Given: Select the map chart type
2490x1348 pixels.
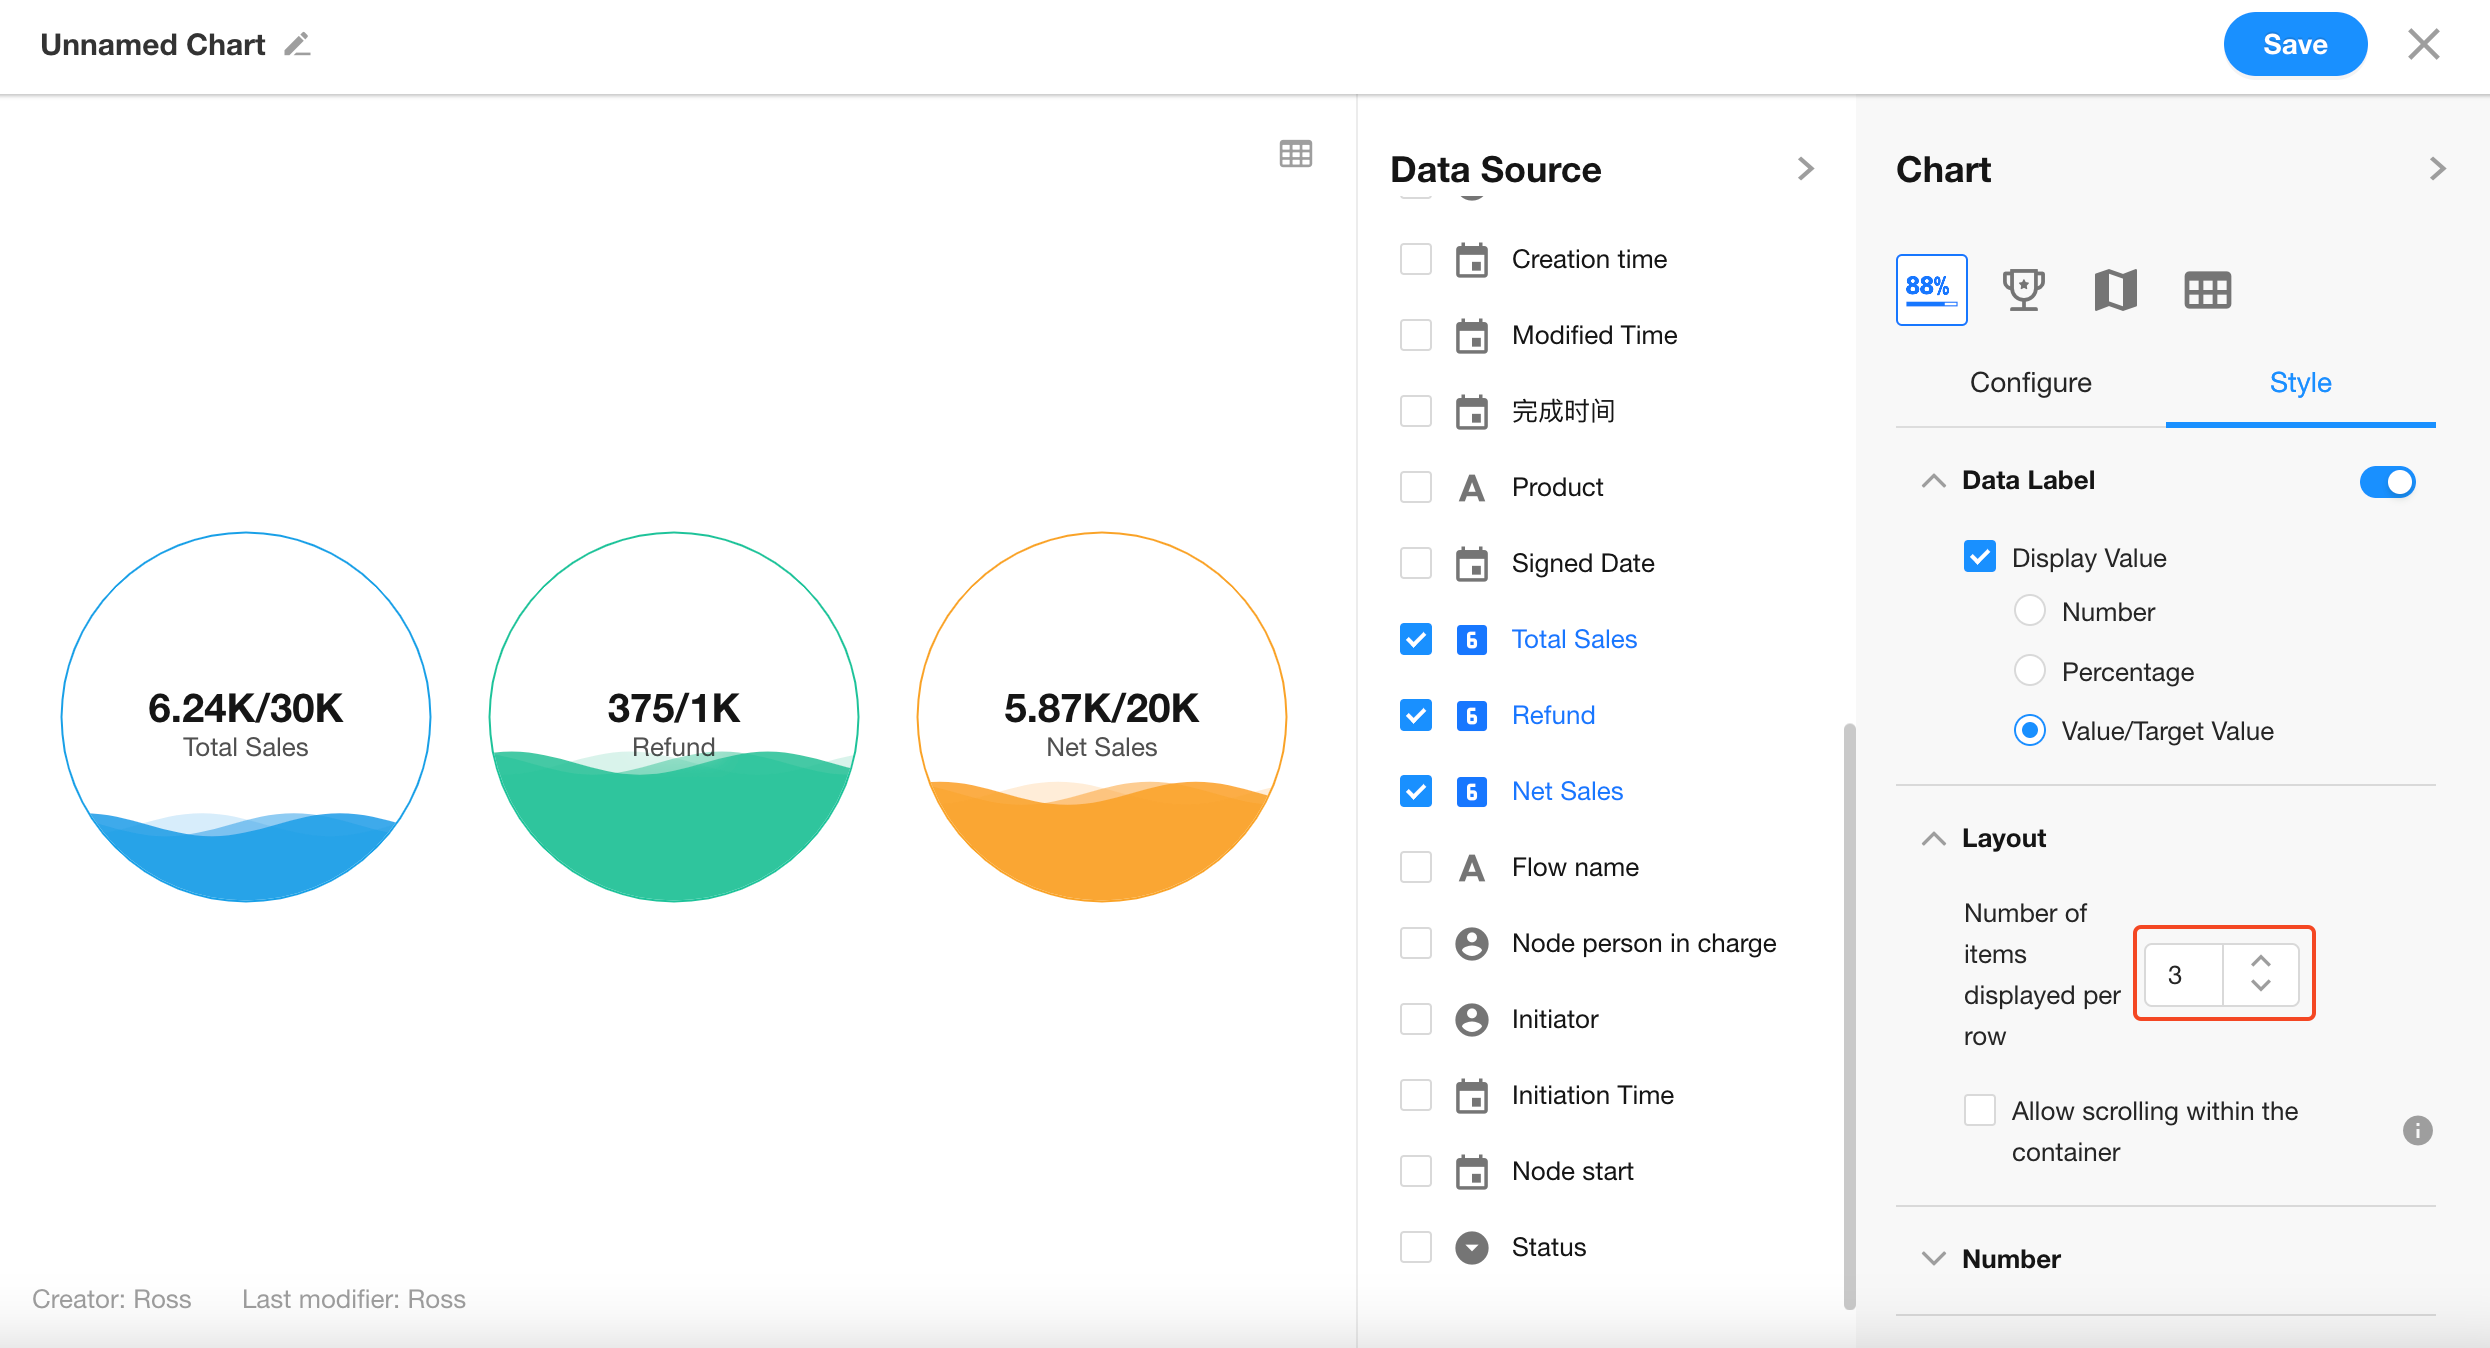Looking at the screenshot, I should tap(2115, 290).
